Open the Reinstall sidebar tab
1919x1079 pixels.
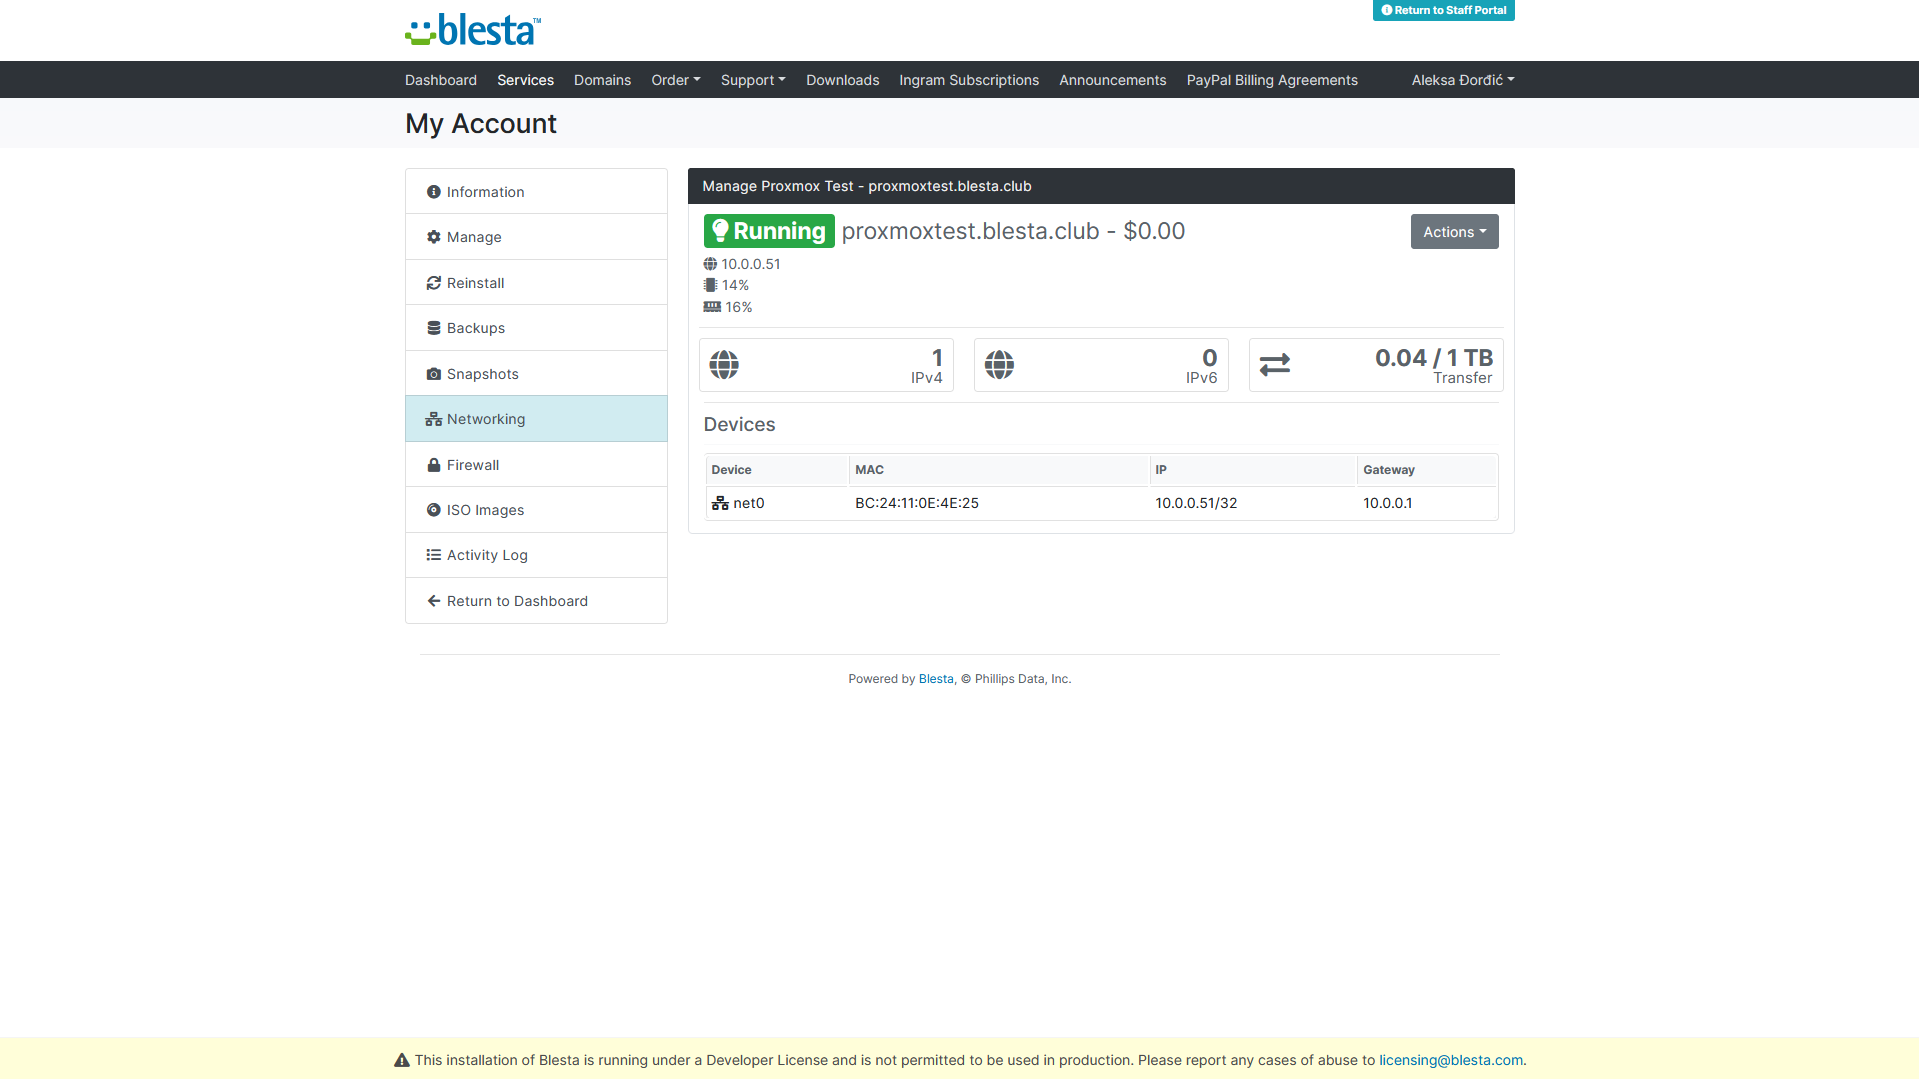(x=536, y=283)
